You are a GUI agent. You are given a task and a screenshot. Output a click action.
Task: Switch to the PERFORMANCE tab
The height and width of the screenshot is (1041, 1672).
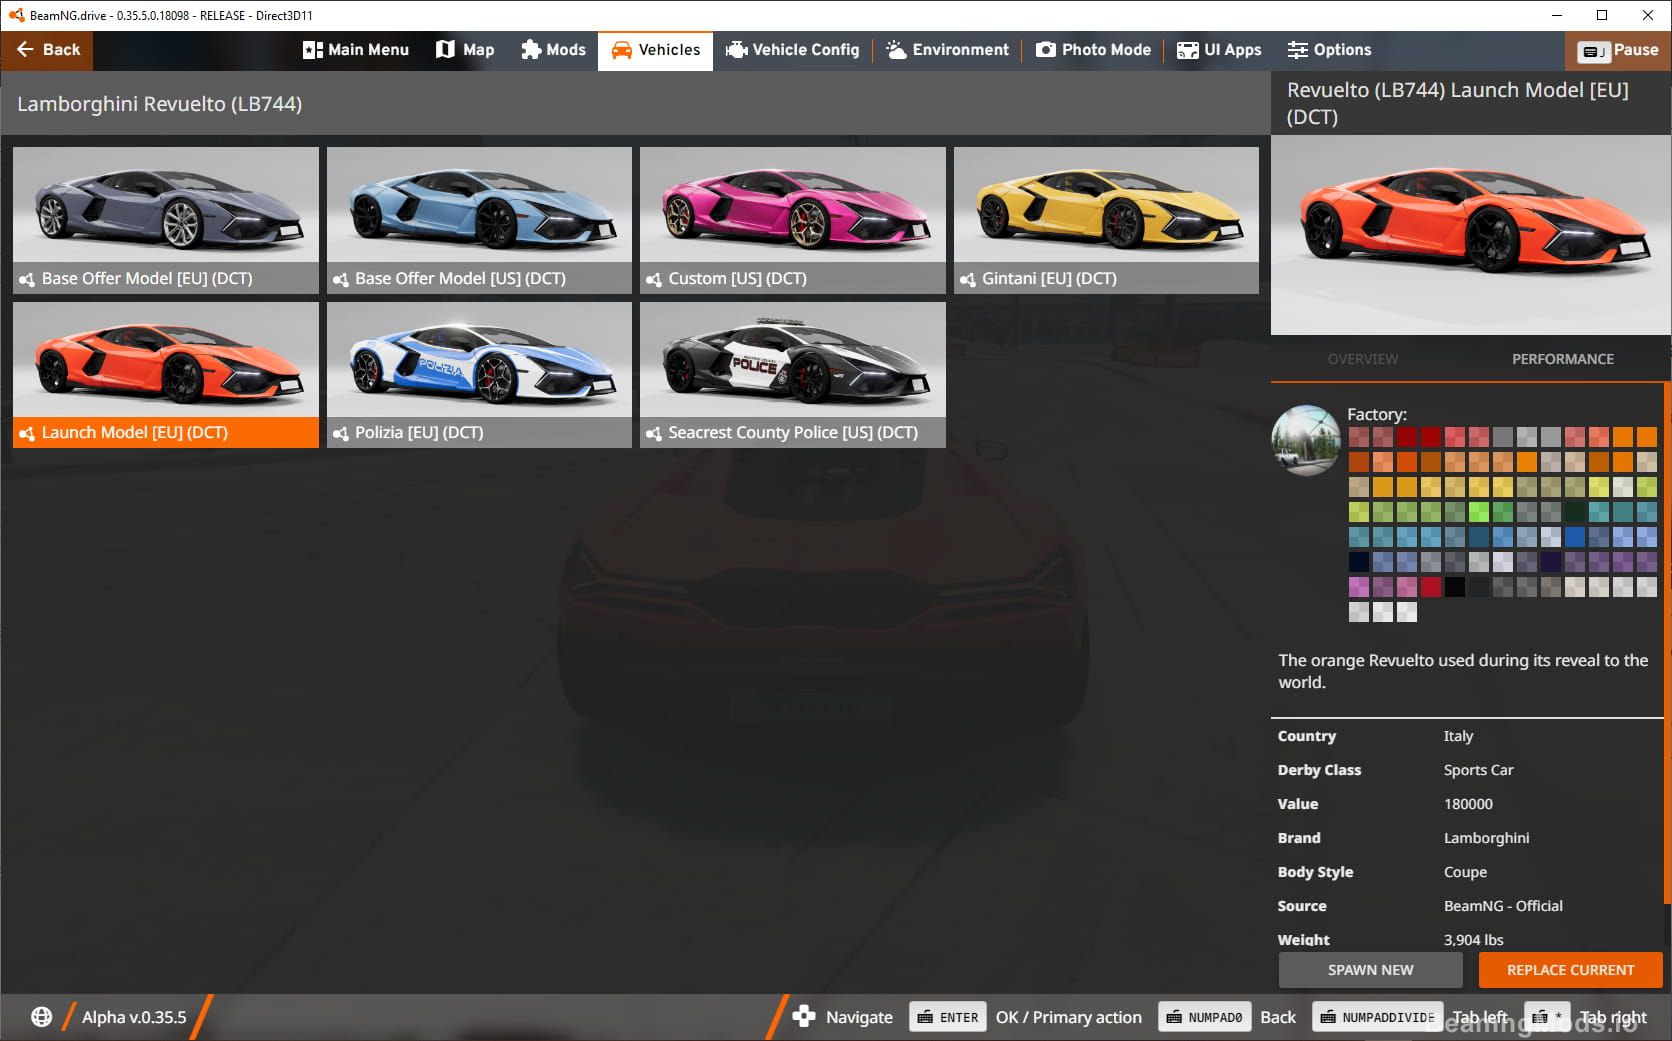coord(1562,359)
